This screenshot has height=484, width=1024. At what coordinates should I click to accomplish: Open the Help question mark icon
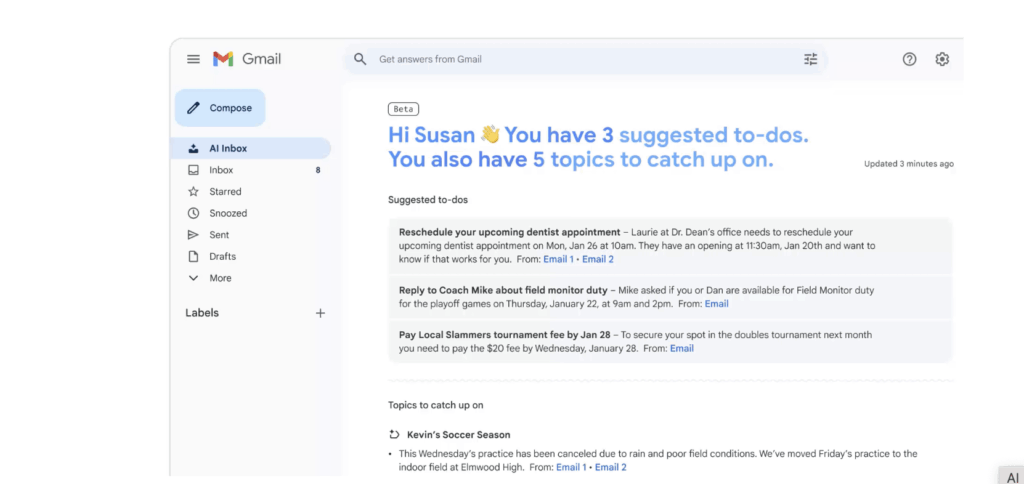tap(909, 59)
